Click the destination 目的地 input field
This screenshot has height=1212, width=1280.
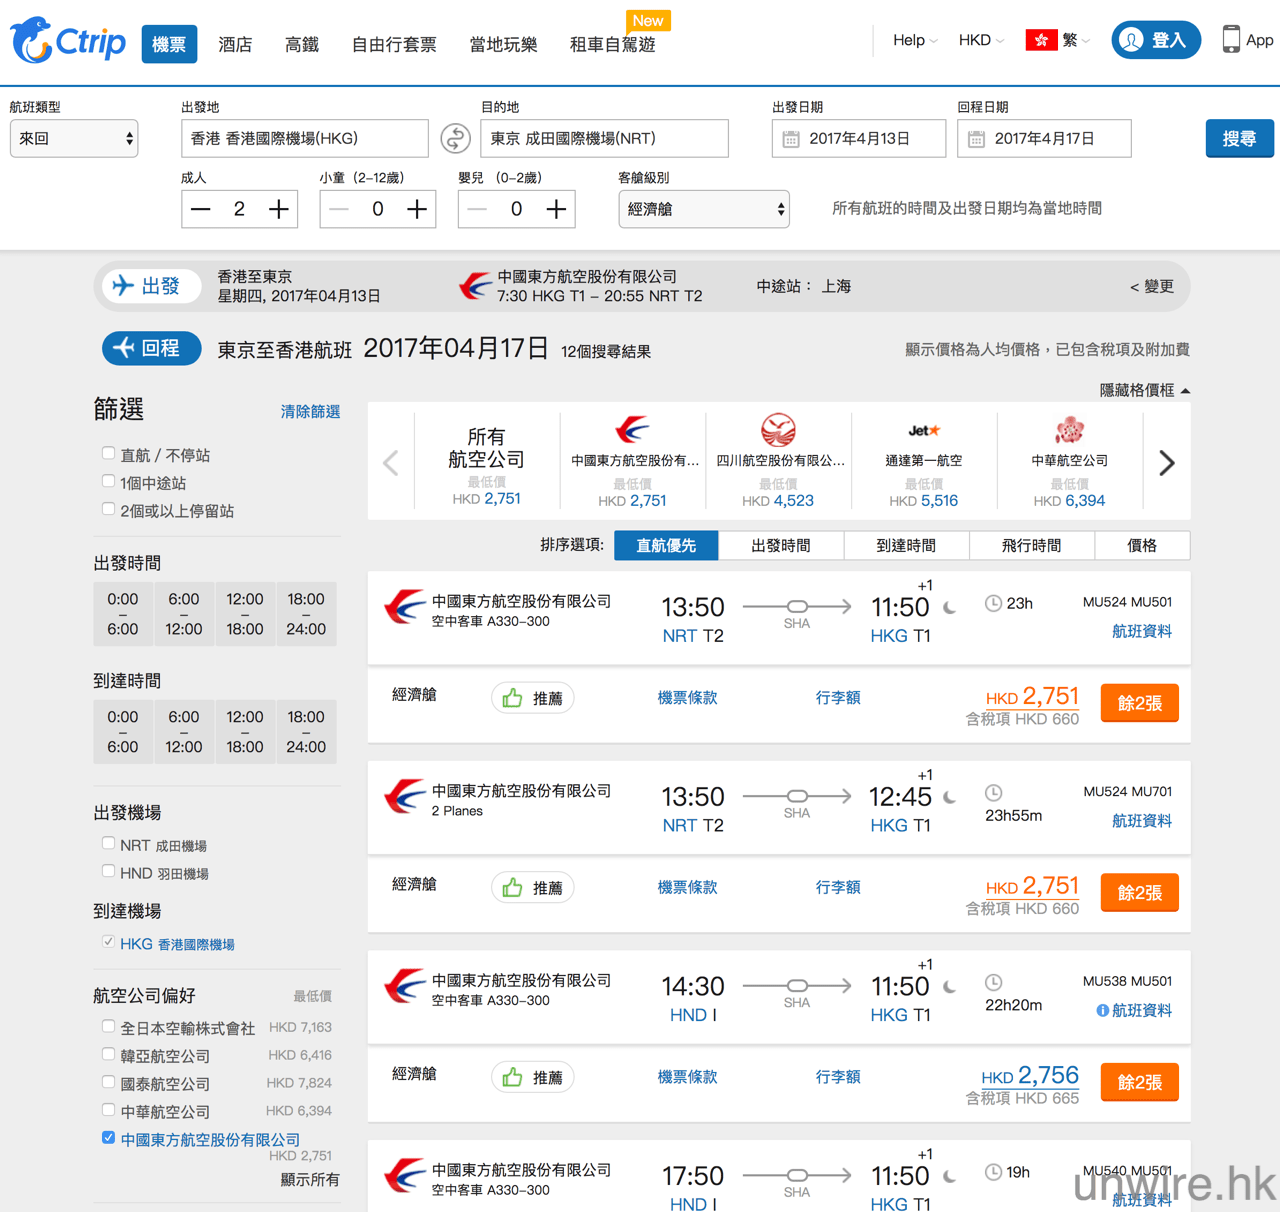pyautogui.click(x=604, y=139)
